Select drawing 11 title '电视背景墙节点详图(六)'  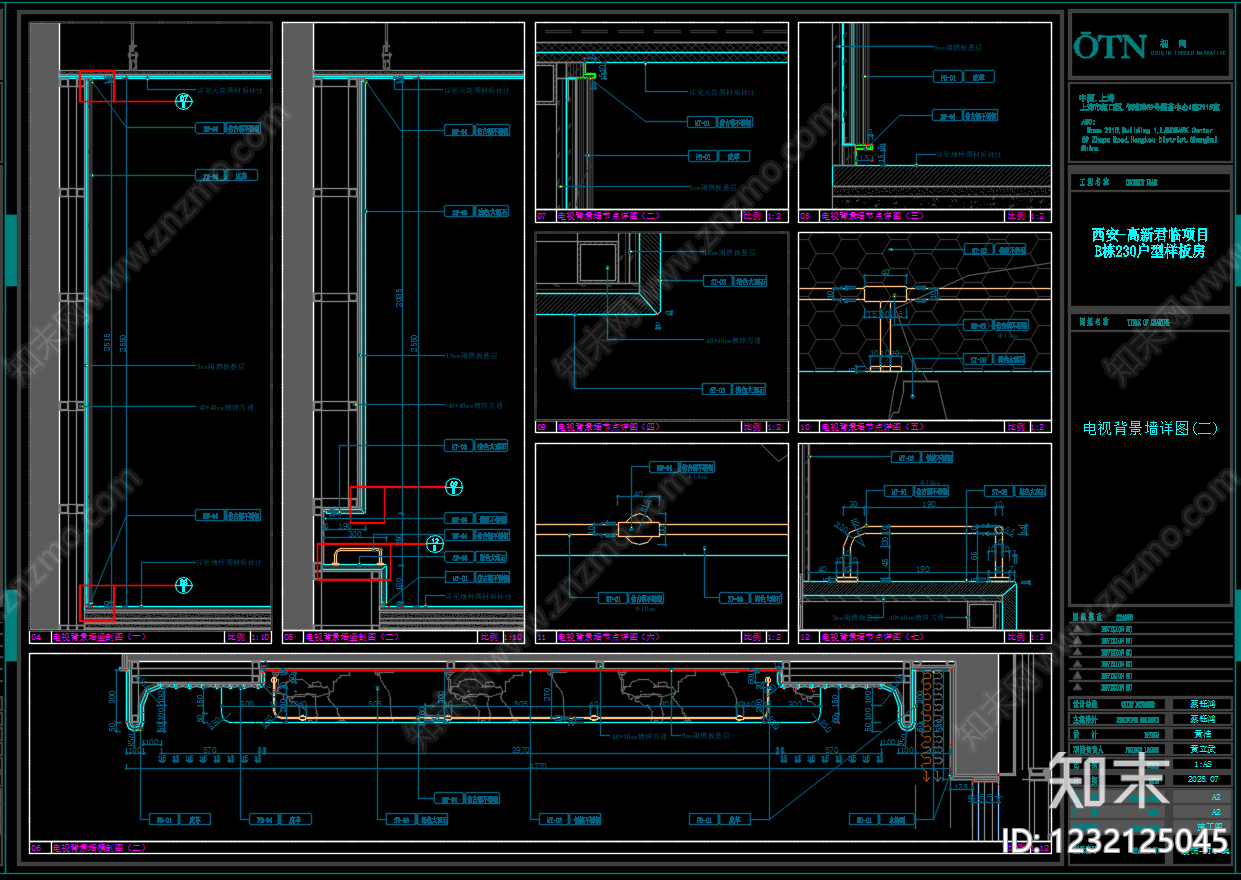(609, 636)
